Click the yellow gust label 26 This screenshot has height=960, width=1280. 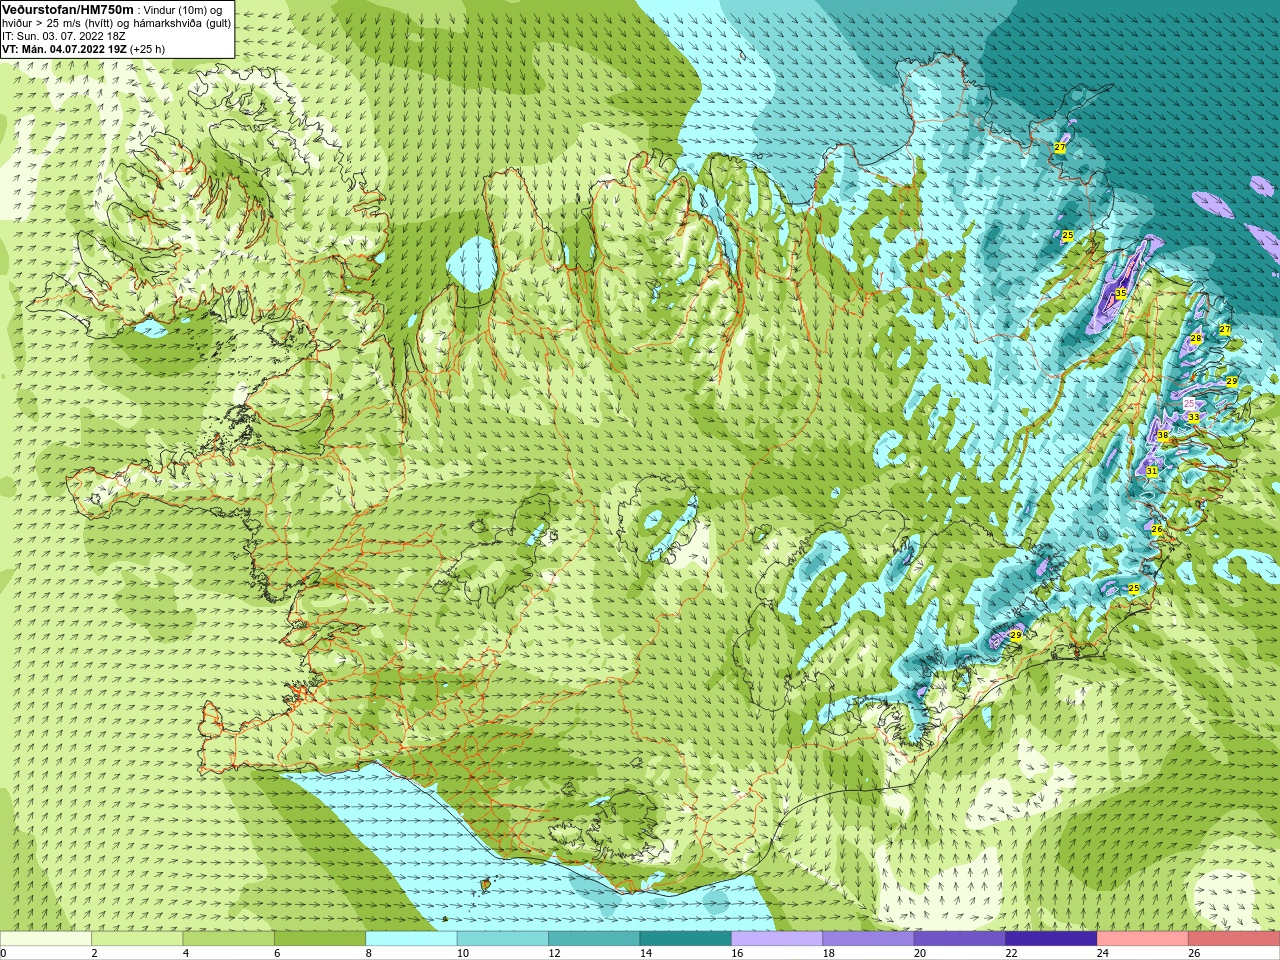[x=1157, y=529]
